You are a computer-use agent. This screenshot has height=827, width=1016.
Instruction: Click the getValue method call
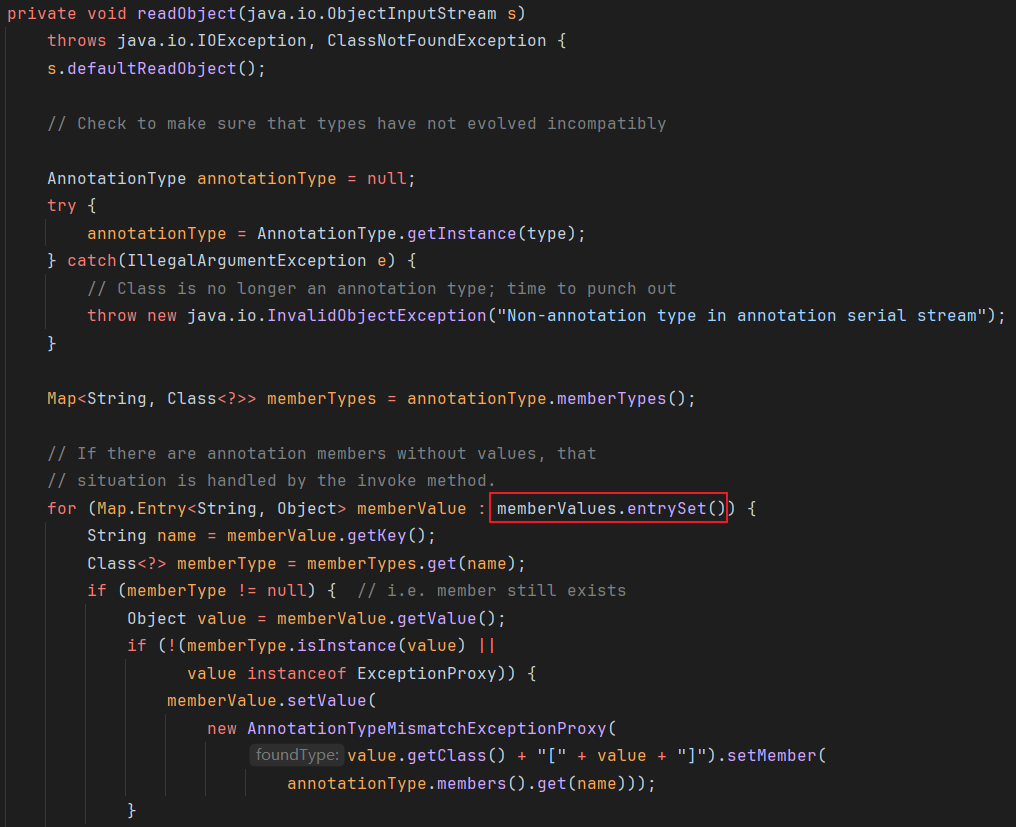point(456,618)
